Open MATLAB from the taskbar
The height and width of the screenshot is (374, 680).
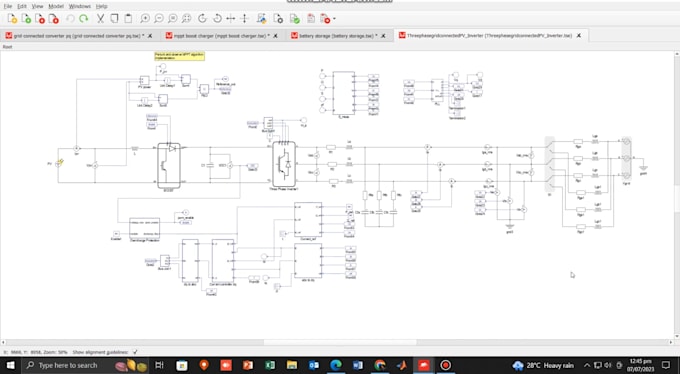(x=402, y=365)
